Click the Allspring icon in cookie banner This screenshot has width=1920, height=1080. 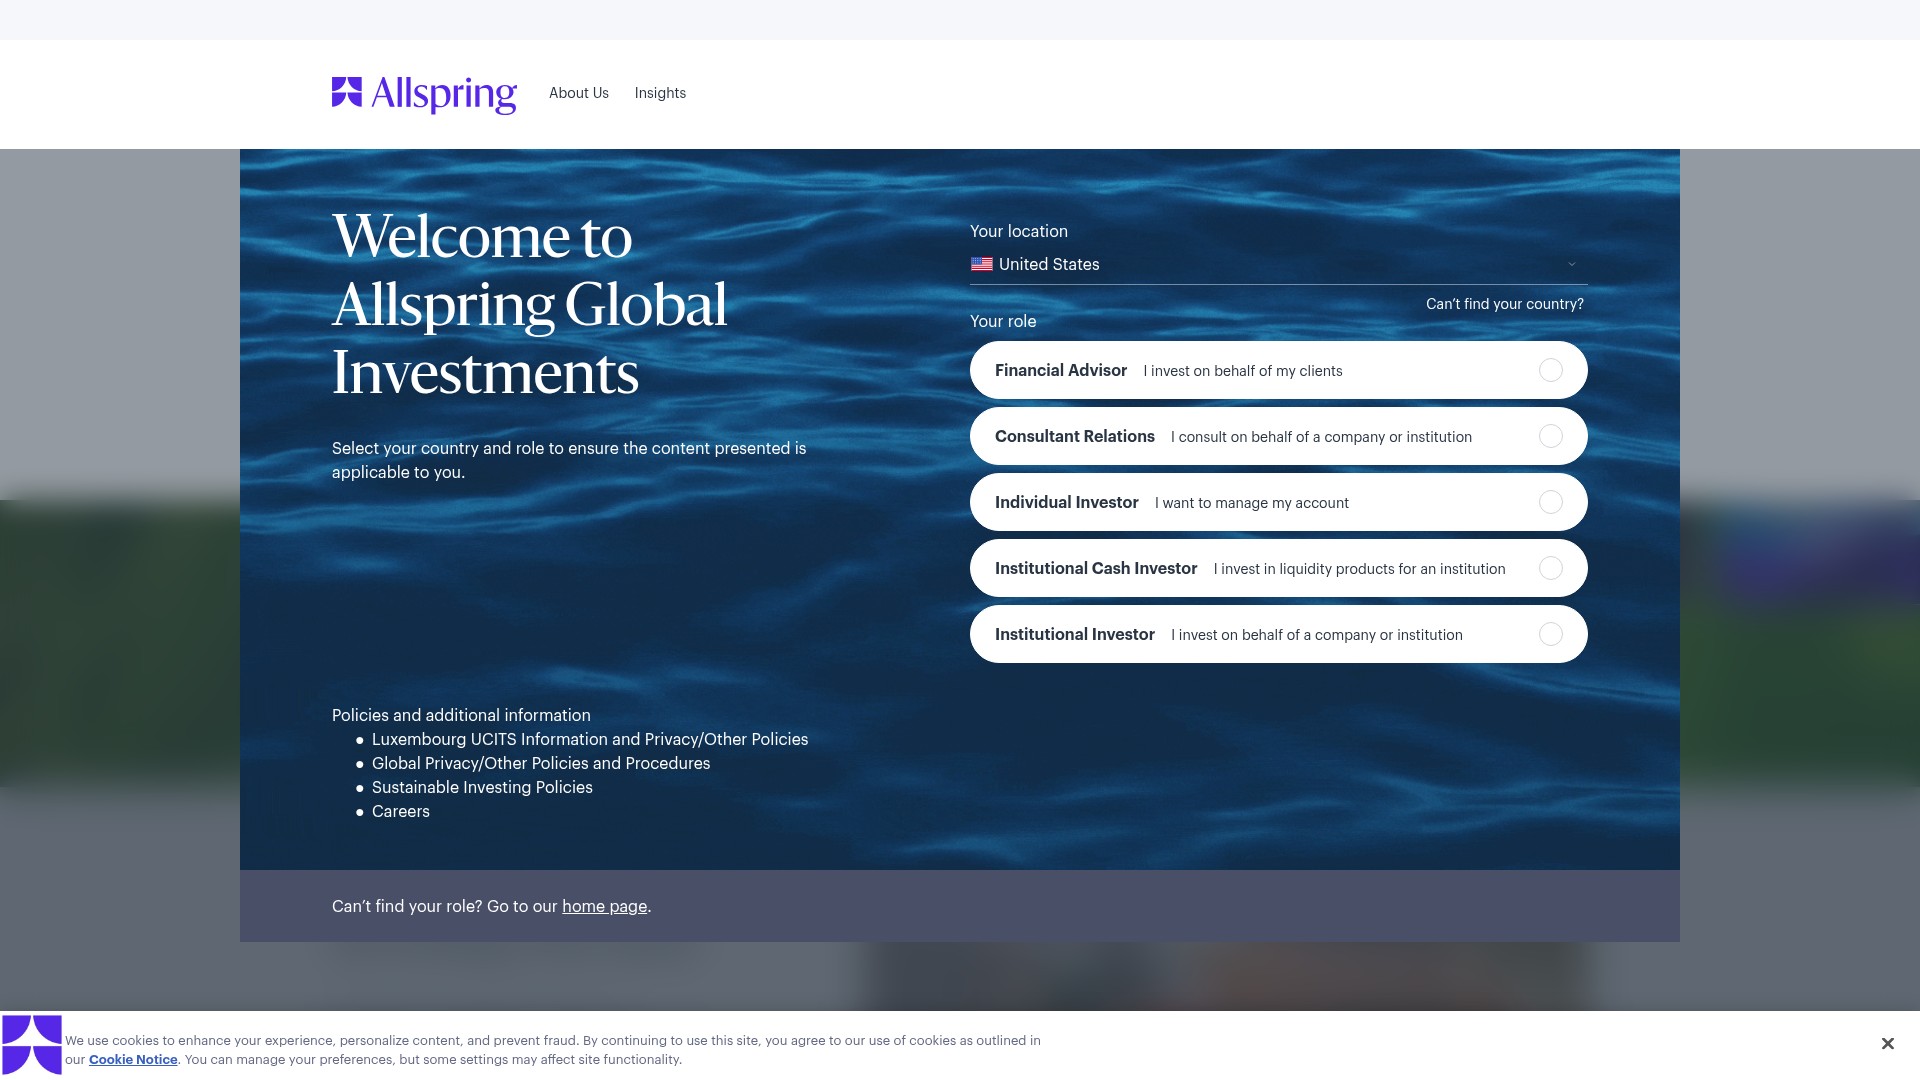coord(32,1045)
